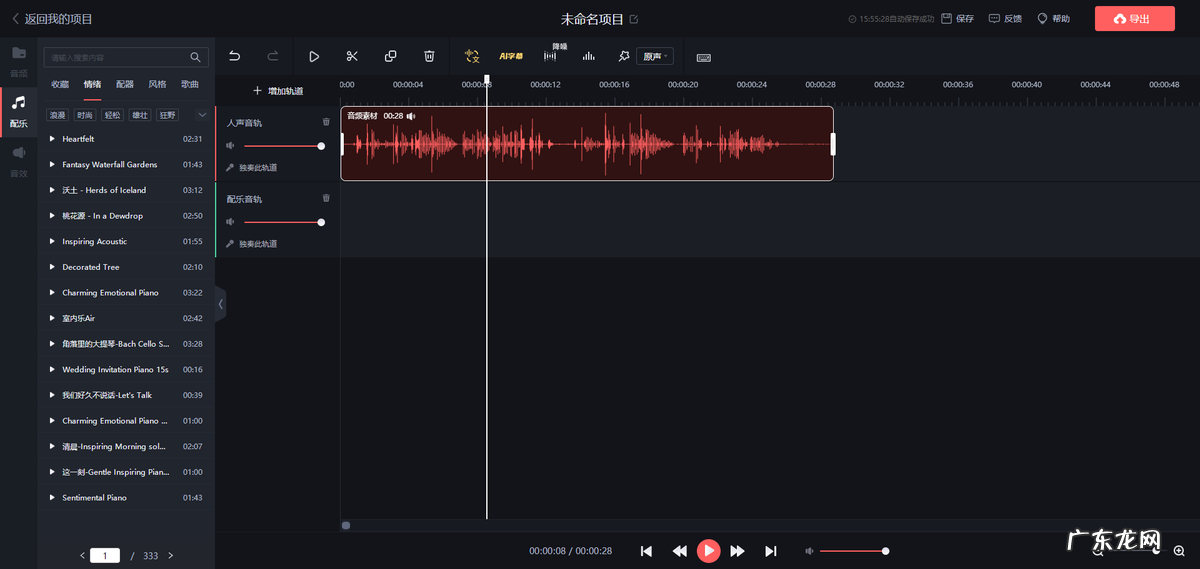The width and height of the screenshot is (1200, 569).
Task: Open the 音效 sidebar section
Action: (19, 160)
